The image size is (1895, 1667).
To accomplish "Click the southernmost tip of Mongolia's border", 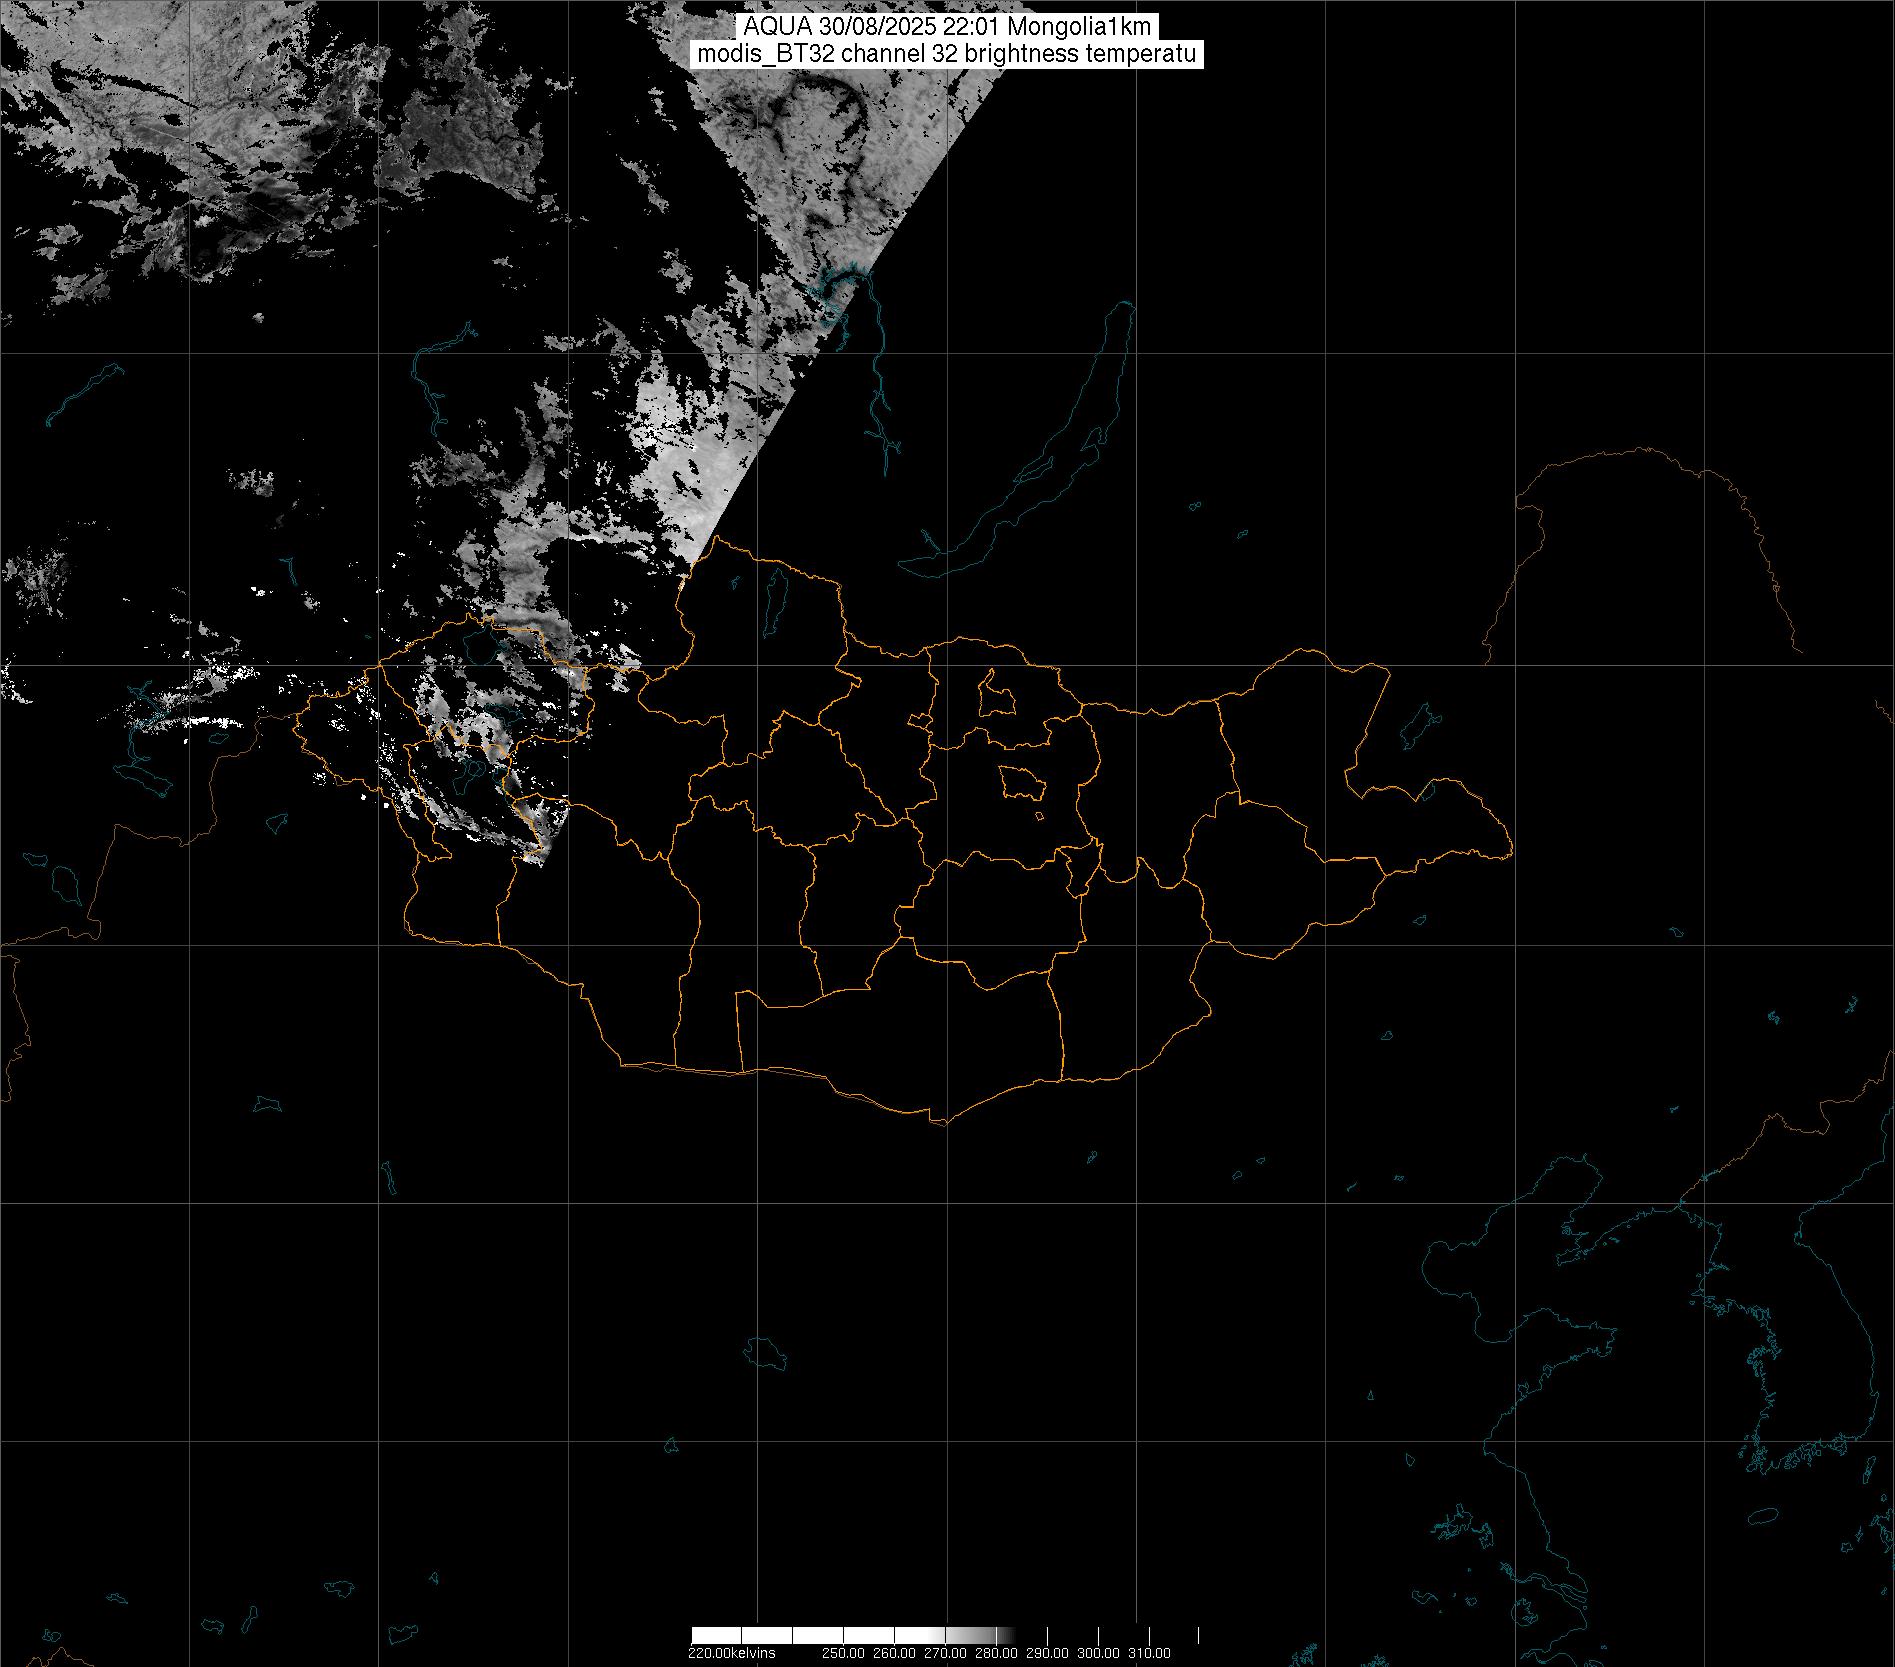I will point(940,1122).
